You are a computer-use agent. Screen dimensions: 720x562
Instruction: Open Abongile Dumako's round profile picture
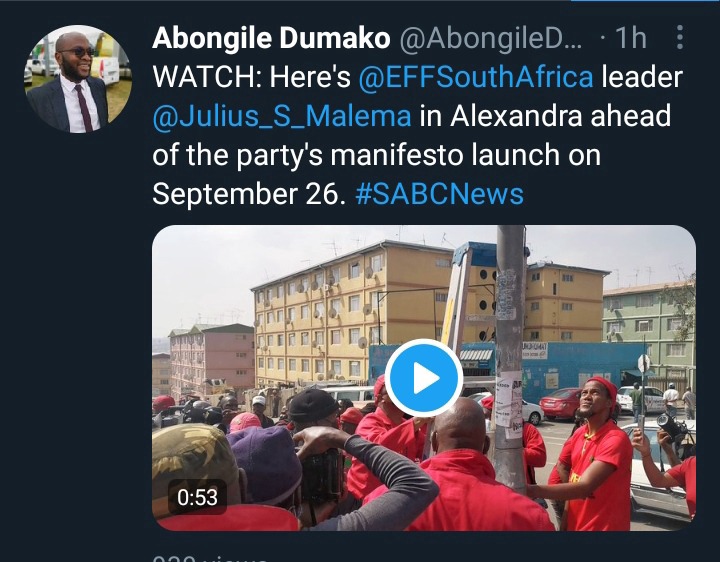(78, 79)
